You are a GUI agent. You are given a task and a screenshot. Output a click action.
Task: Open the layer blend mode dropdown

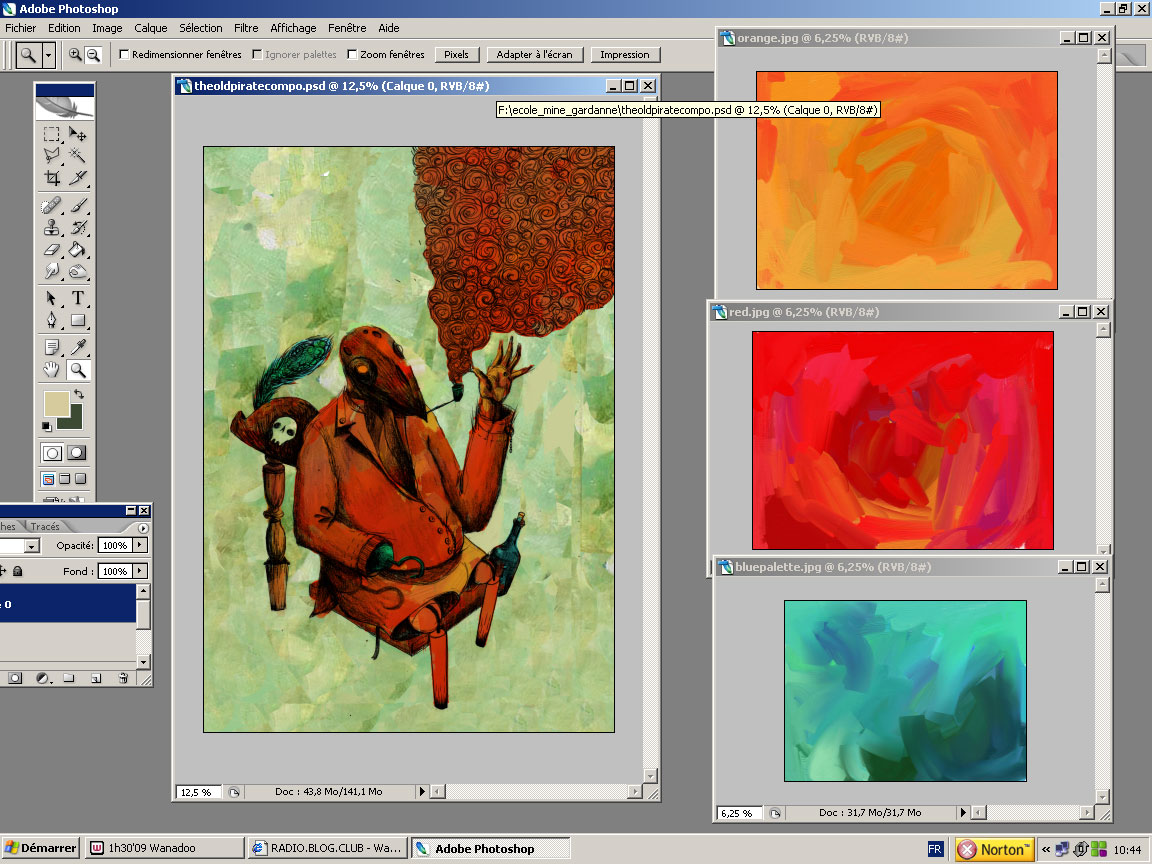(x=32, y=546)
